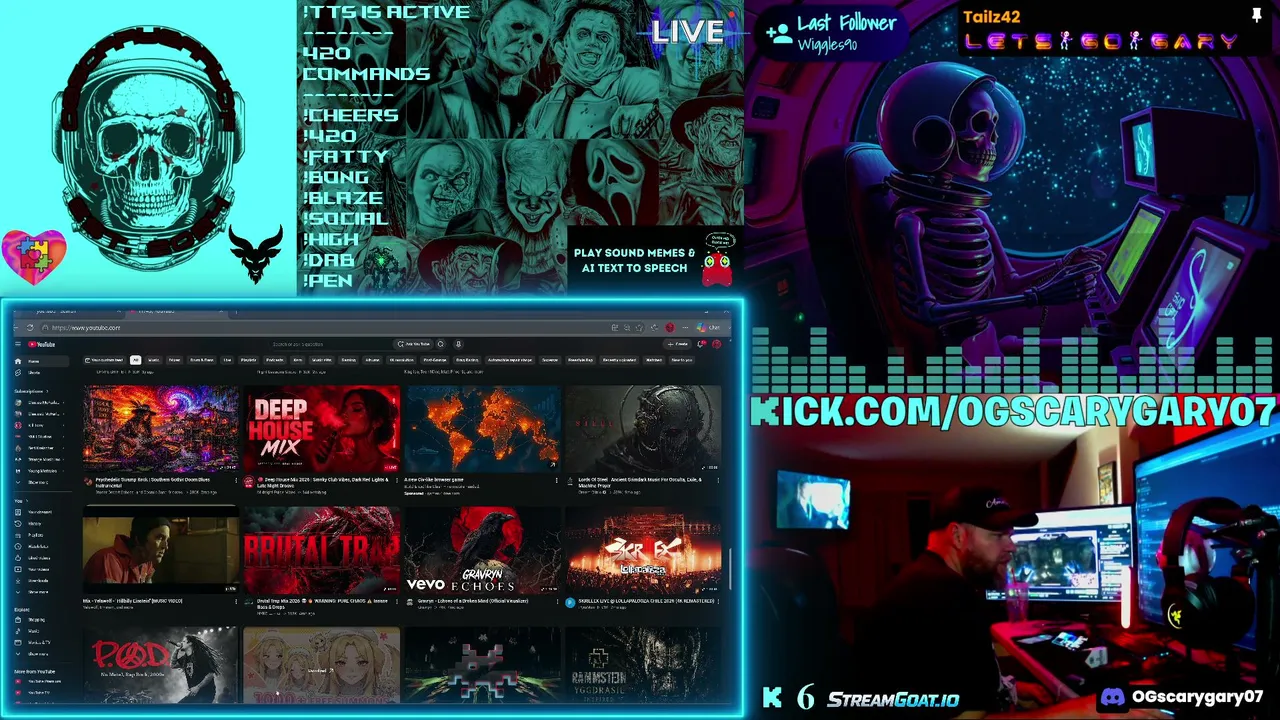Screen dimensions: 1280x720
Task: Open the YouTube account avatar menu
Action: (716, 344)
